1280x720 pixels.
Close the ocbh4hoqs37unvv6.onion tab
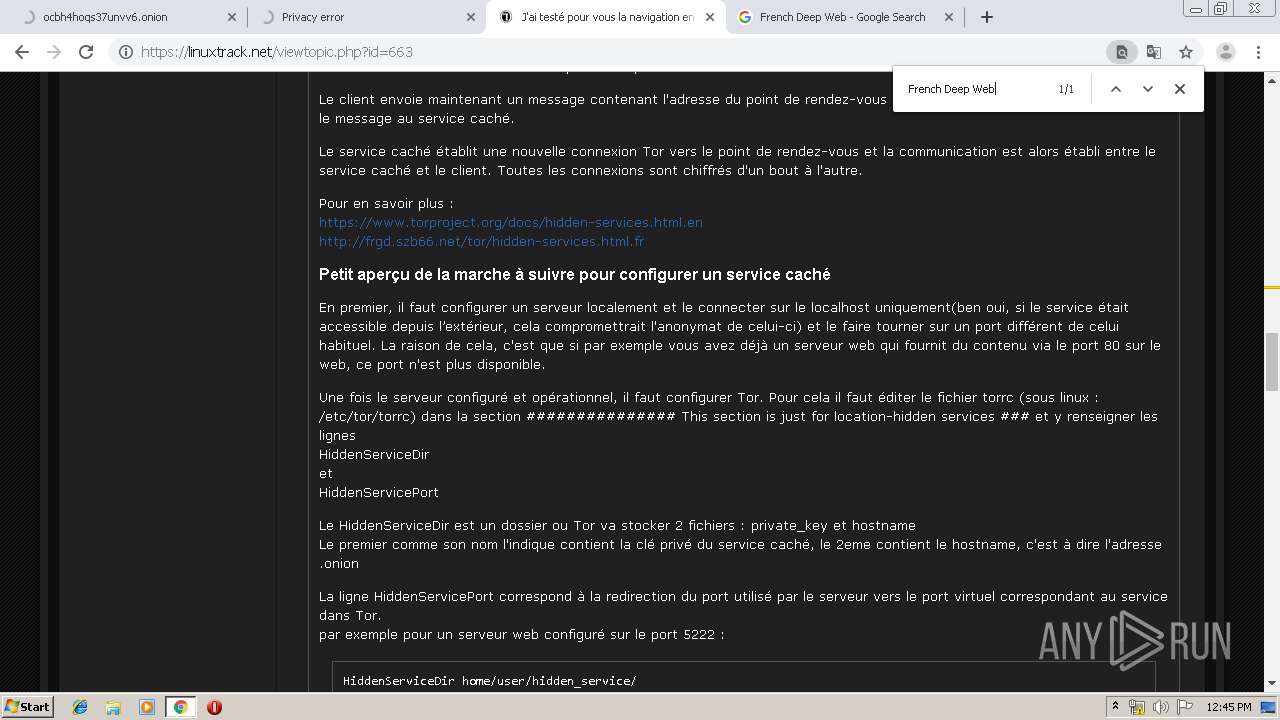232,17
